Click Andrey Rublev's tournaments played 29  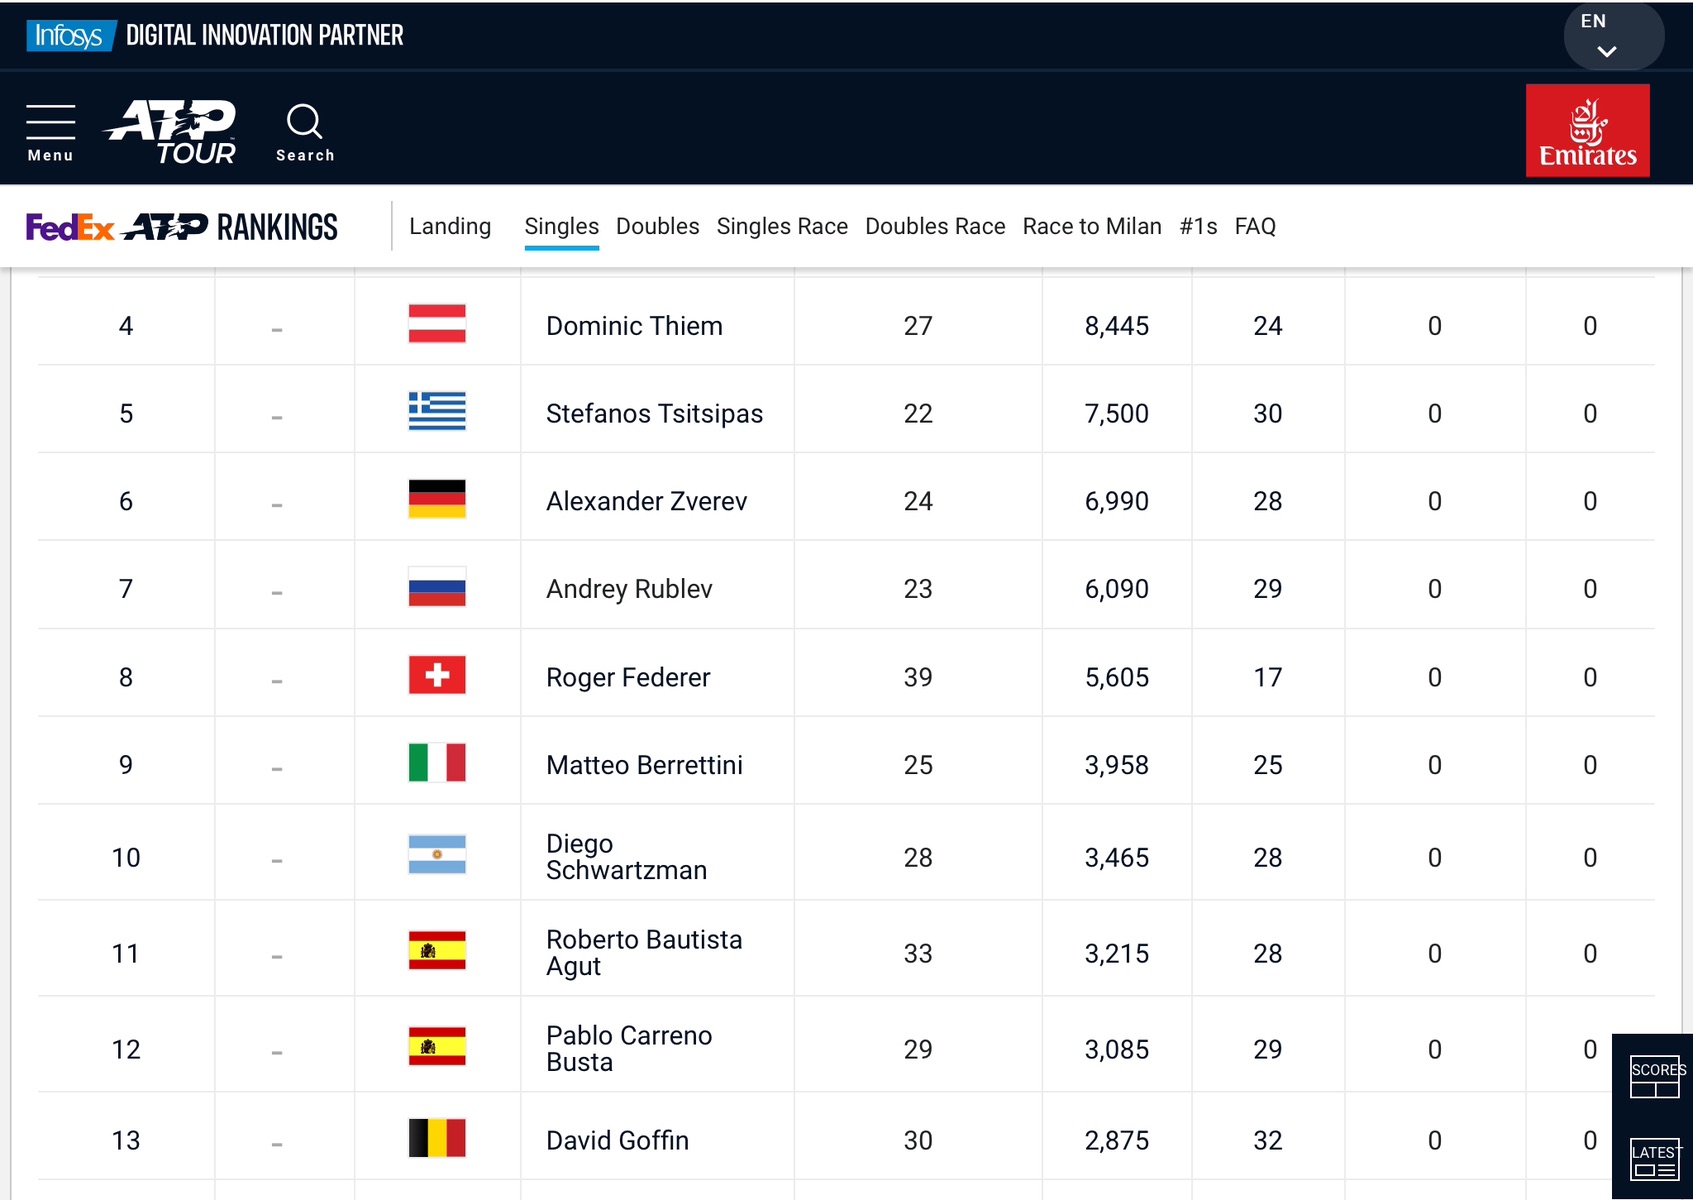[1267, 589]
